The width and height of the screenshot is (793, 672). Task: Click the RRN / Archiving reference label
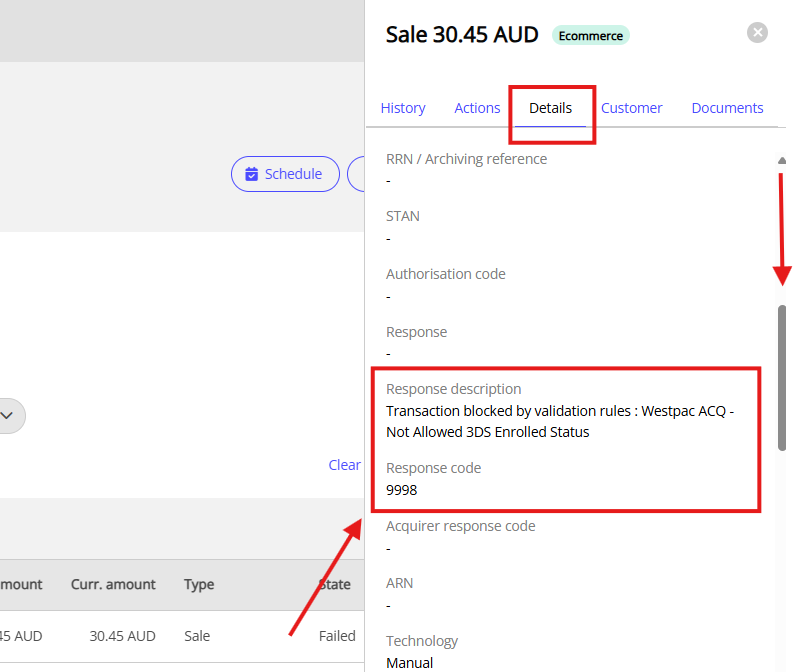[x=466, y=159]
